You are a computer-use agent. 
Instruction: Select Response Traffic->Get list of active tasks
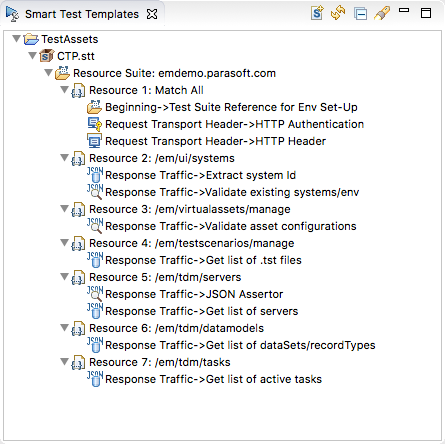coord(213,379)
